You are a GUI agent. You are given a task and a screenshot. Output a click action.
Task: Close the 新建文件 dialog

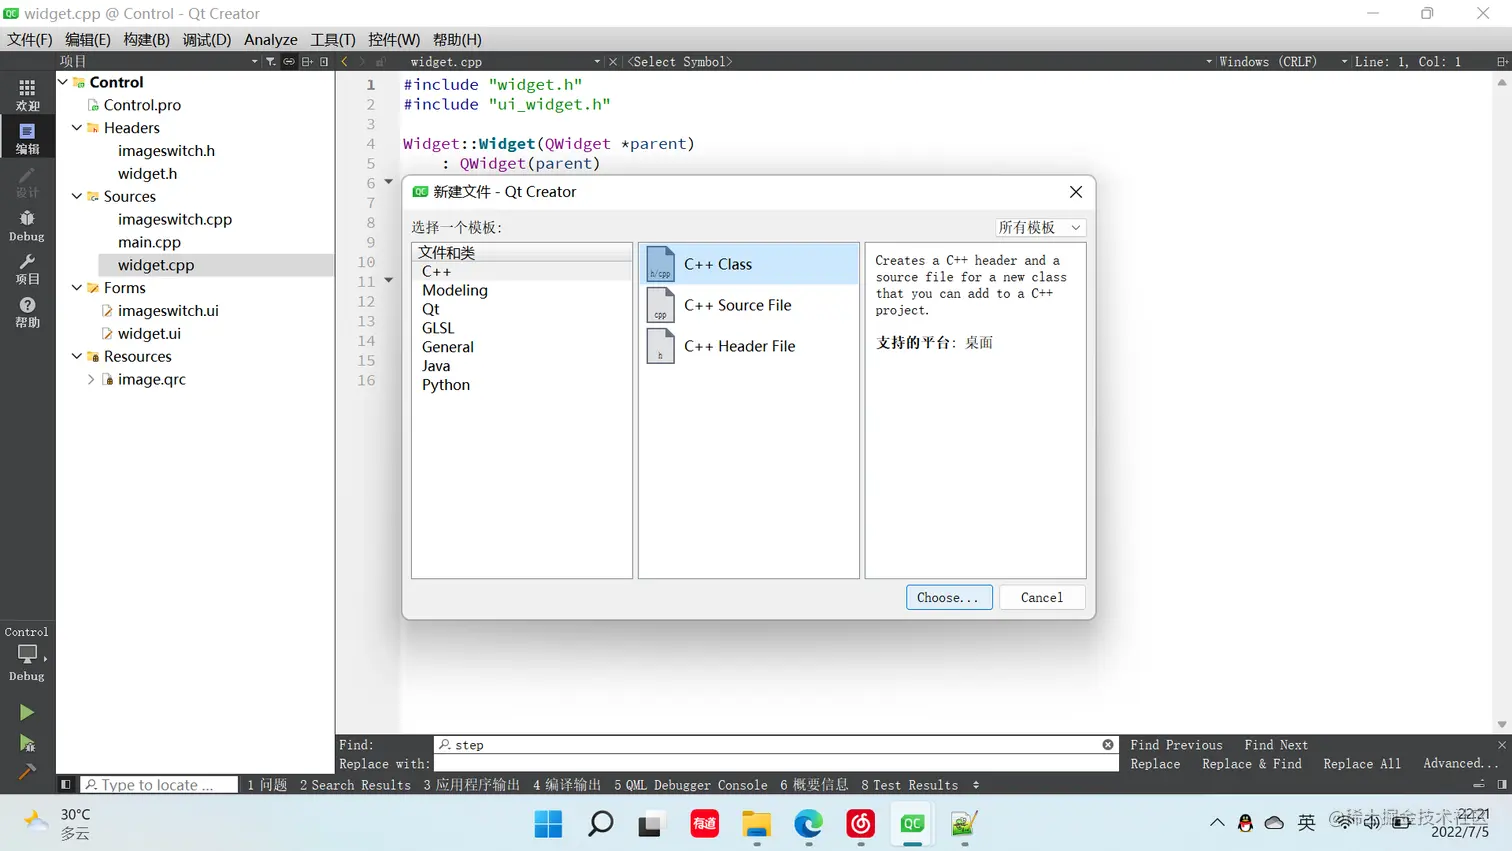coord(1076,192)
